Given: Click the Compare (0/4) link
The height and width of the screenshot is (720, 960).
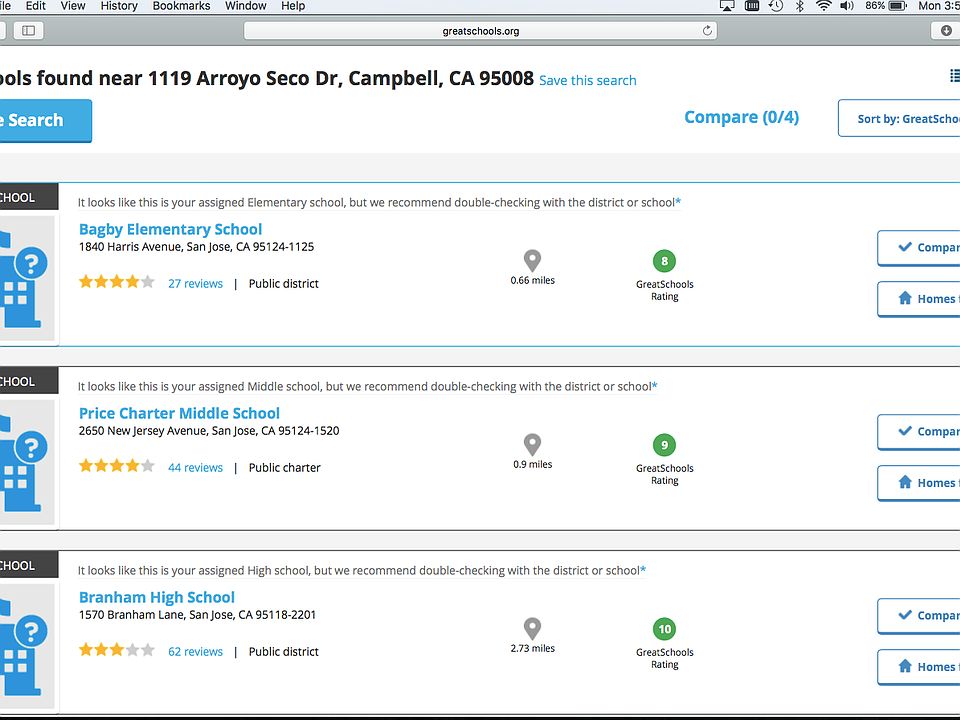Looking at the screenshot, I should click(741, 117).
